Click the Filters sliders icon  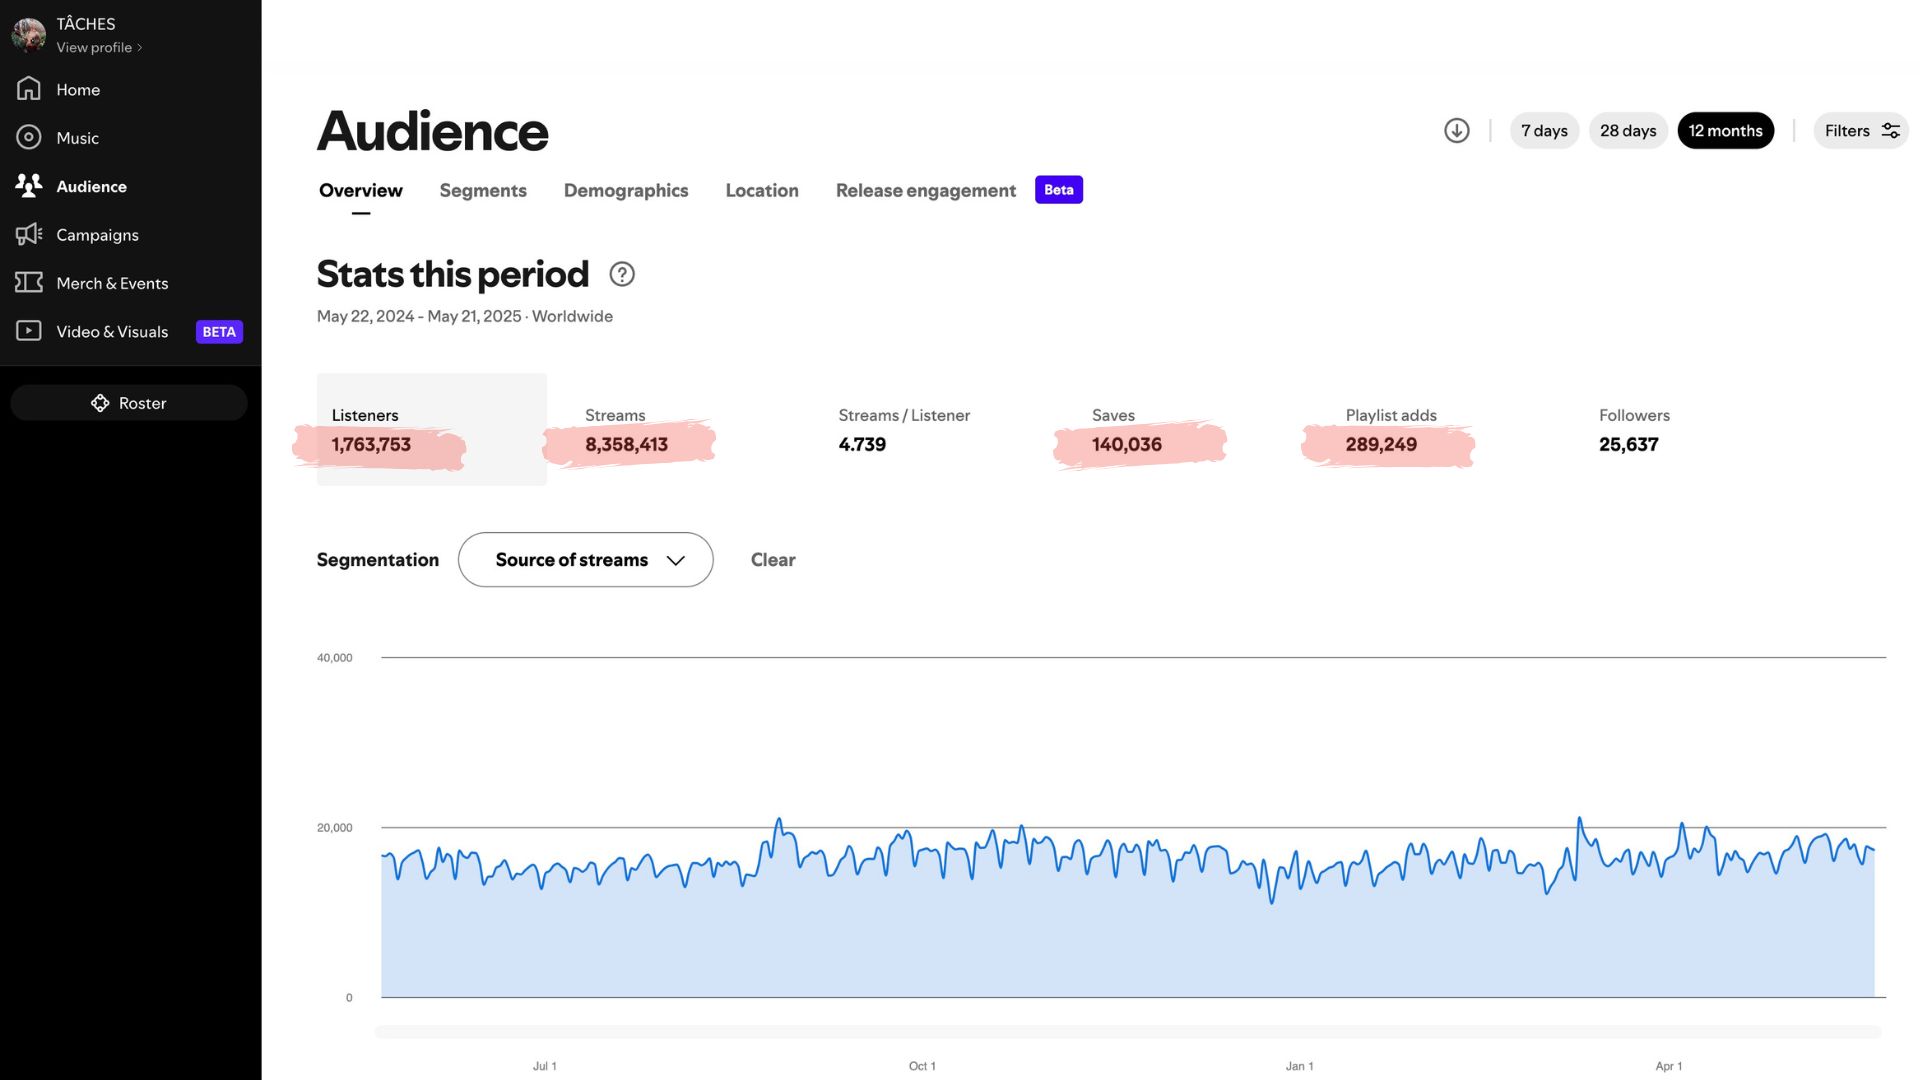click(x=1890, y=131)
